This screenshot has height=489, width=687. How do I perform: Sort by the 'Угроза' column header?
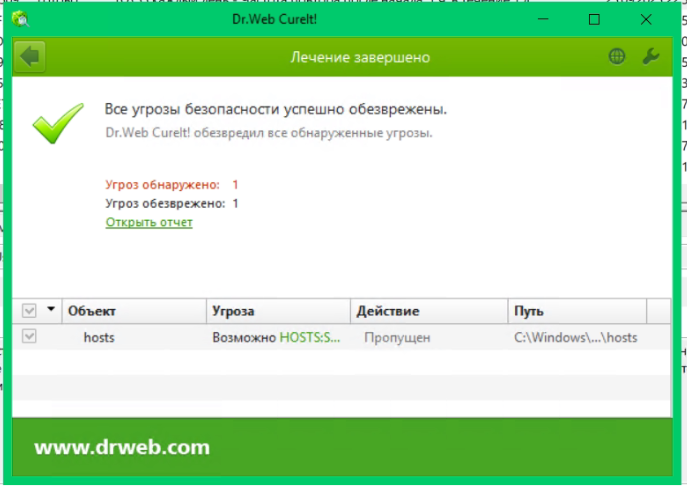click(x=278, y=311)
